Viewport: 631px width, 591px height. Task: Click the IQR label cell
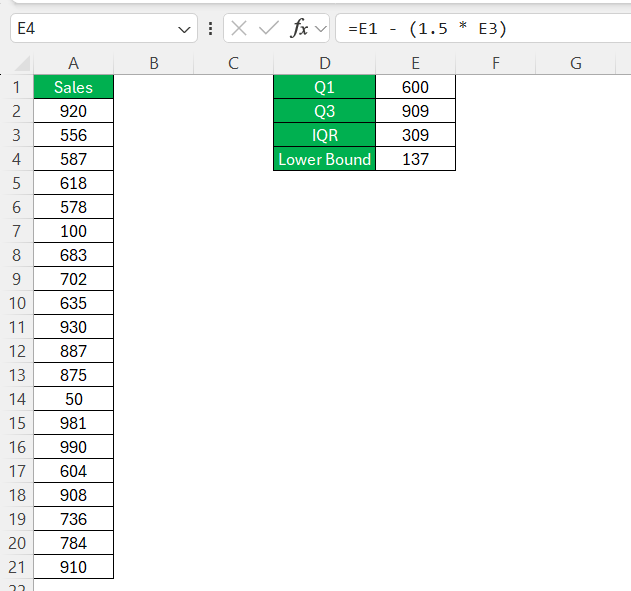click(x=324, y=135)
